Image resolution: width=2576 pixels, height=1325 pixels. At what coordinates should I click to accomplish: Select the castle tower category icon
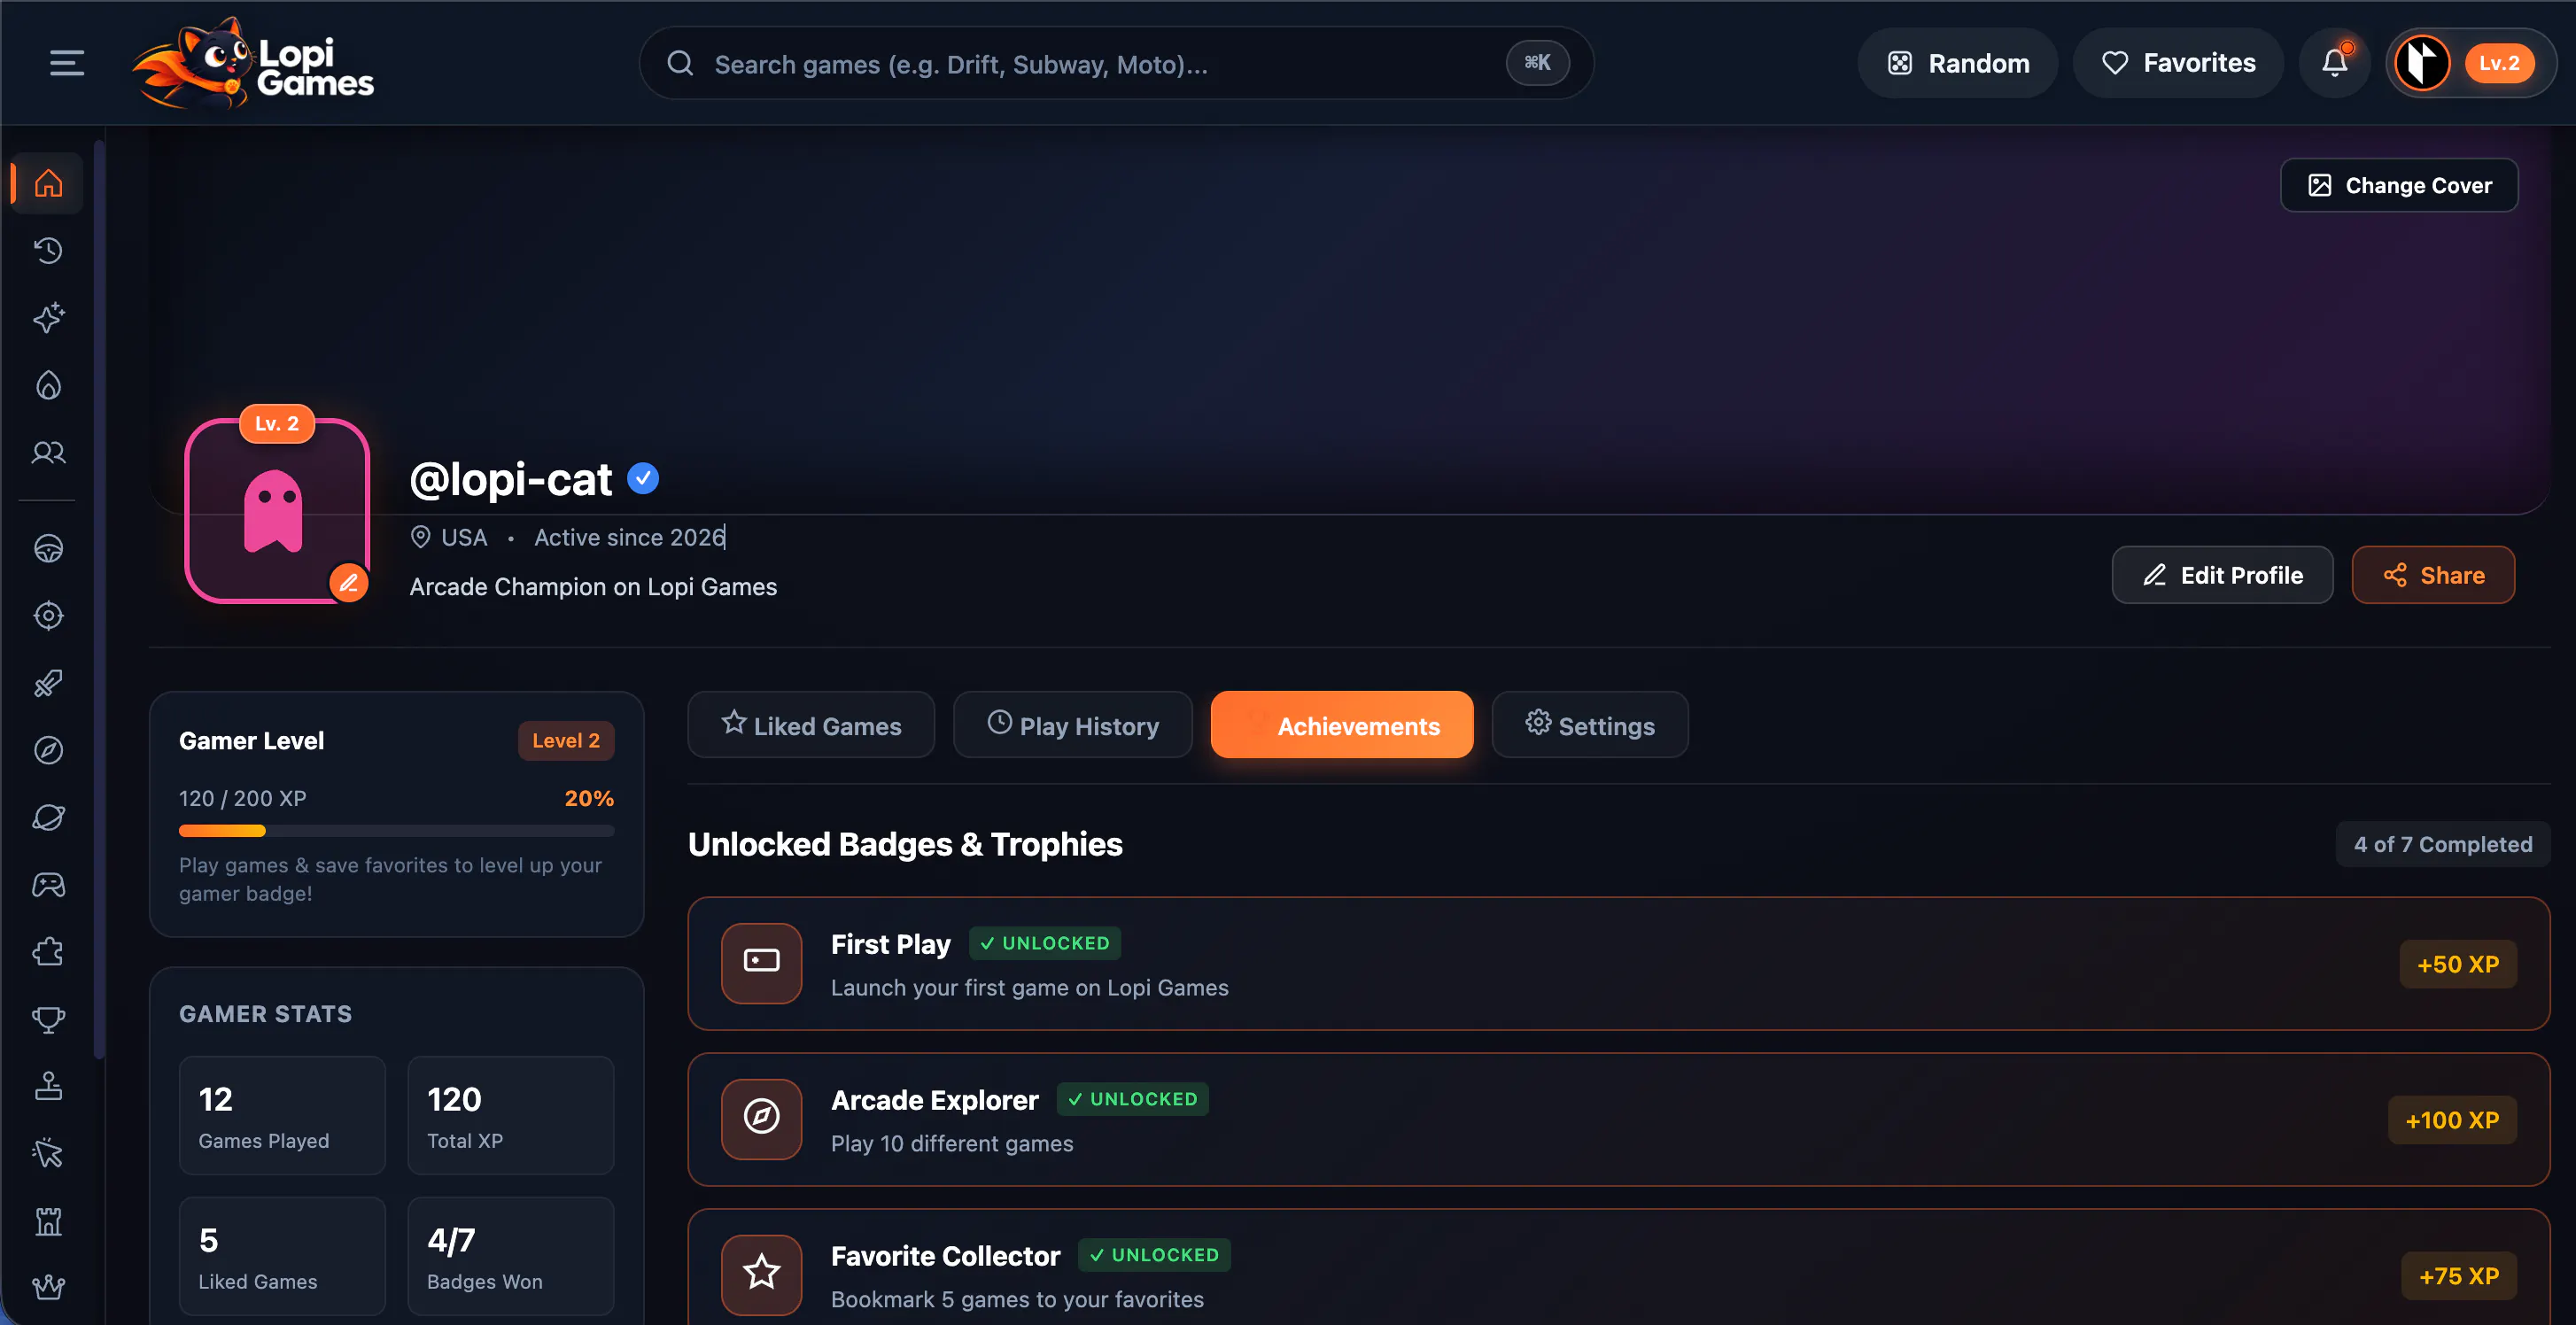48,1221
